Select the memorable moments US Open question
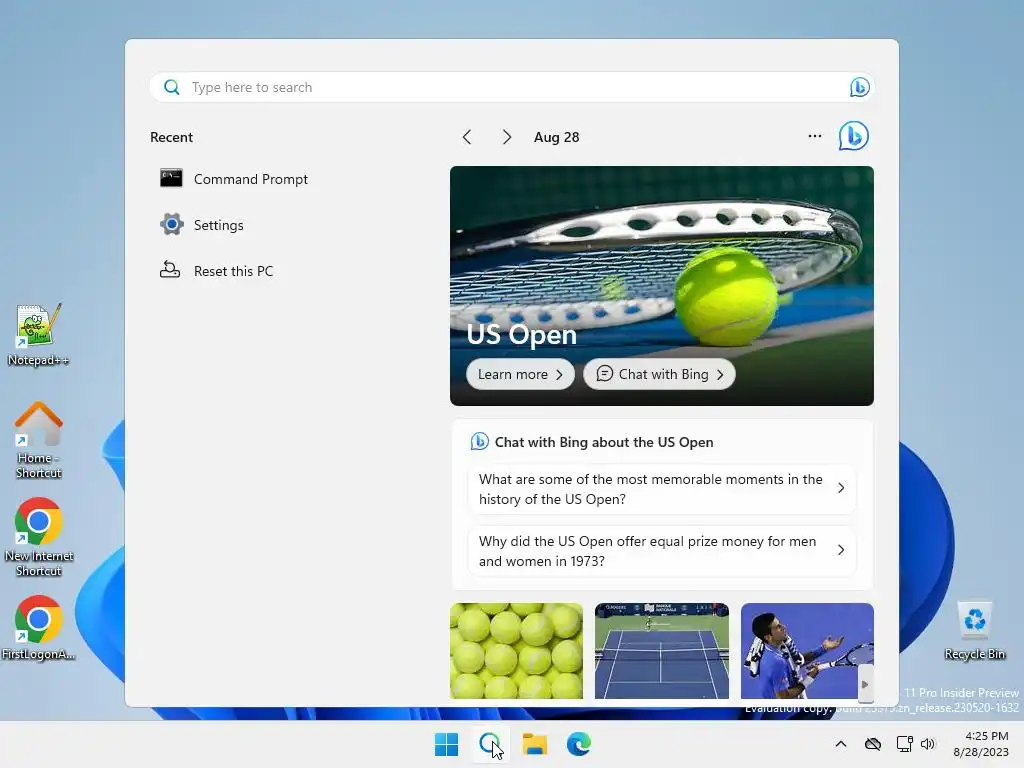Viewport: 1024px width, 768px height. pos(662,489)
